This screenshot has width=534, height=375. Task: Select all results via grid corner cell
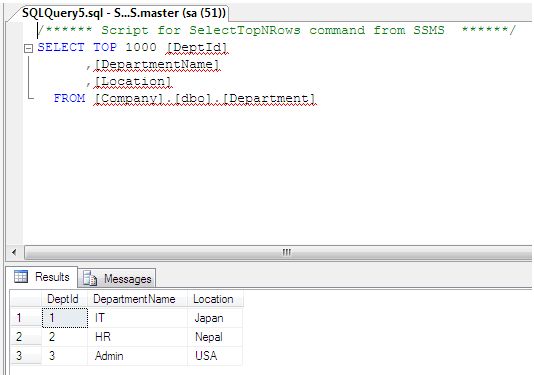pyautogui.click(x=26, y=299)
